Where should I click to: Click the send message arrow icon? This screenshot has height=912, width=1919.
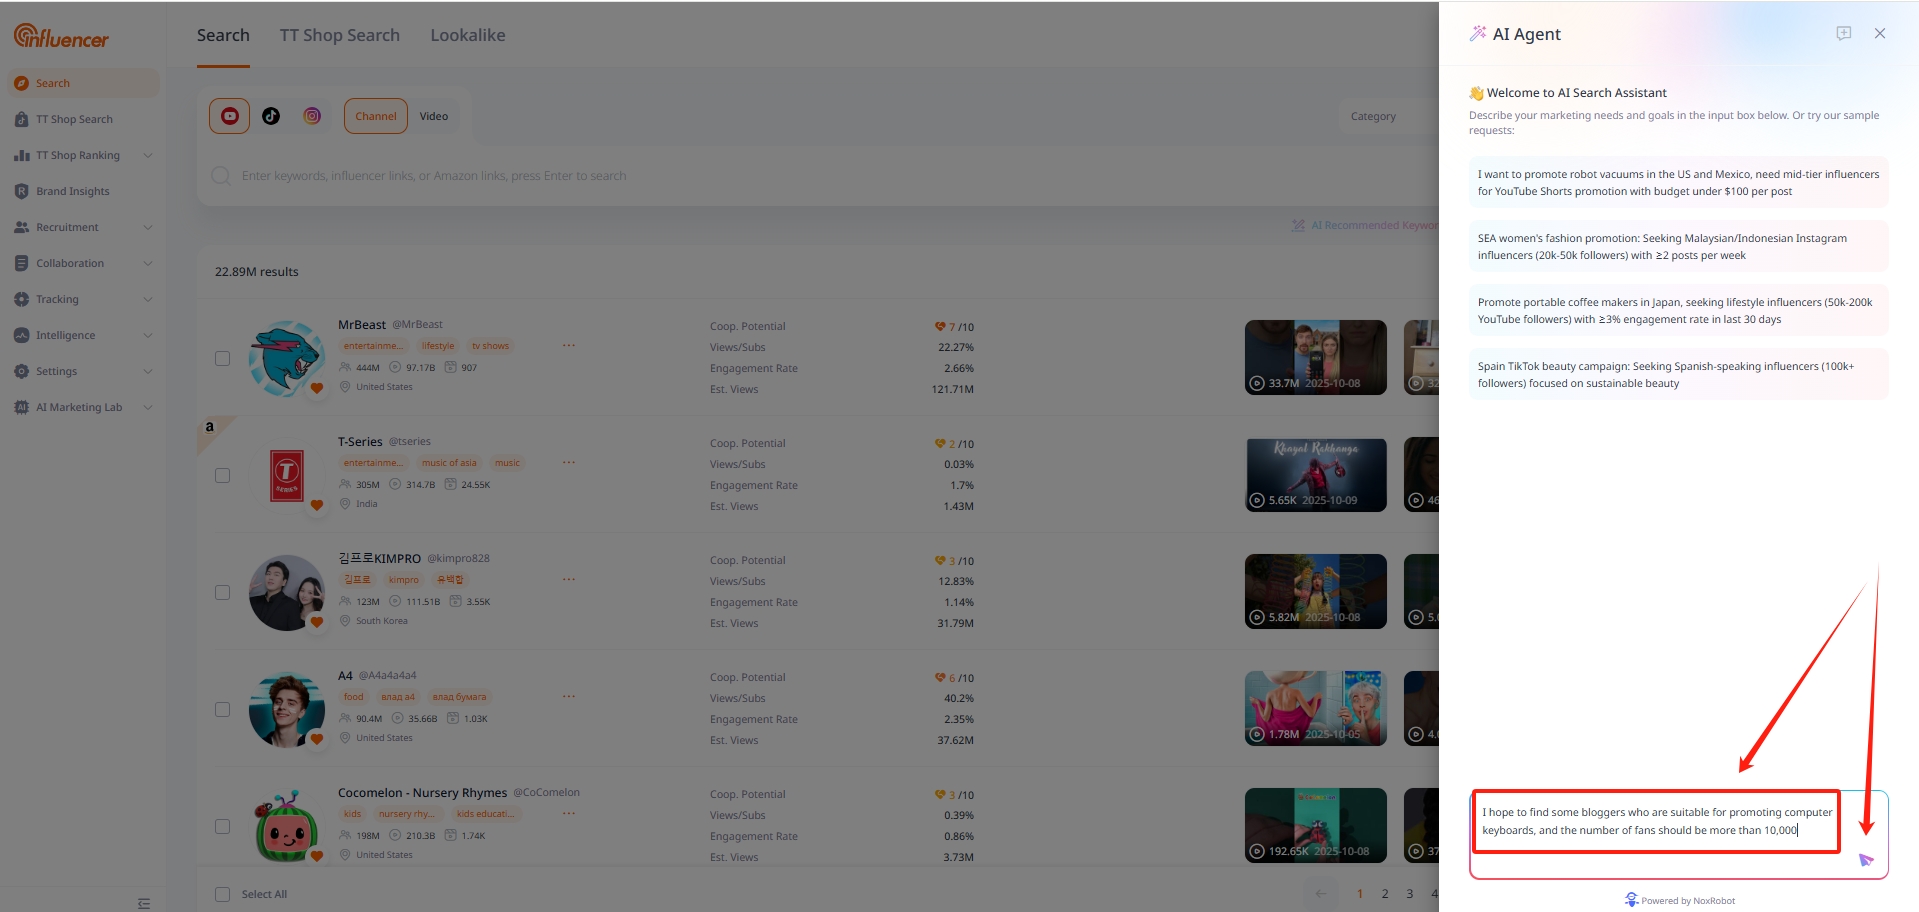click(x=1865, y=860)
